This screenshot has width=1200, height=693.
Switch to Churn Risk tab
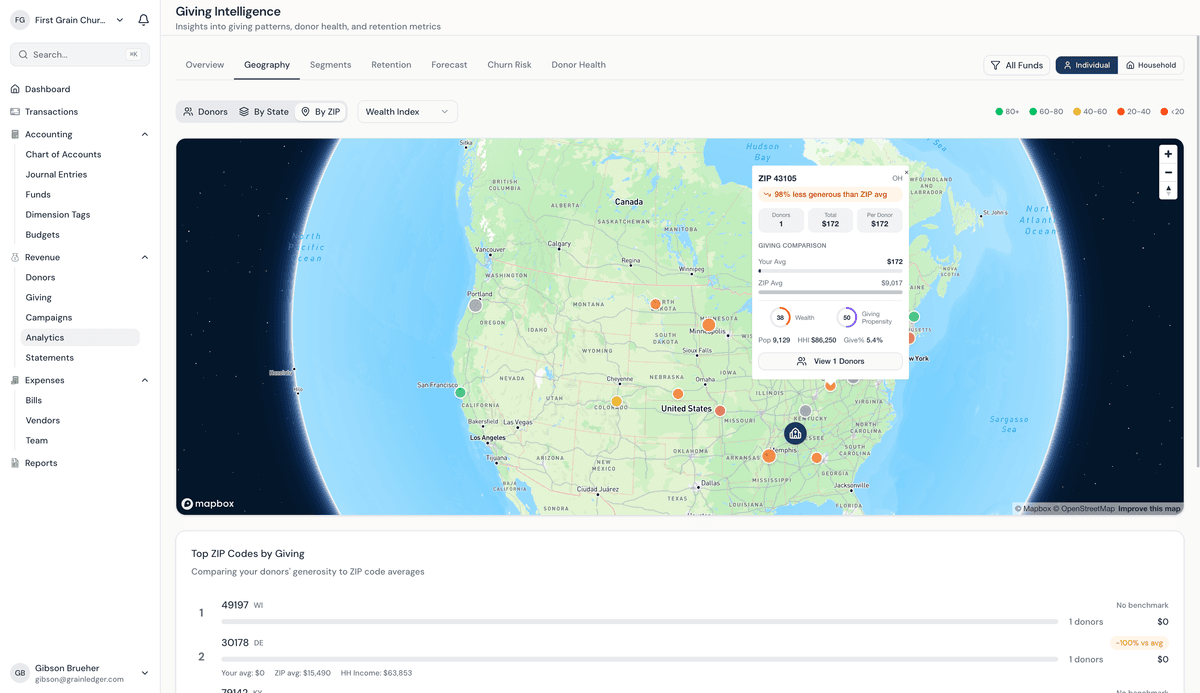pyautogui.click(x=509, y=65)
